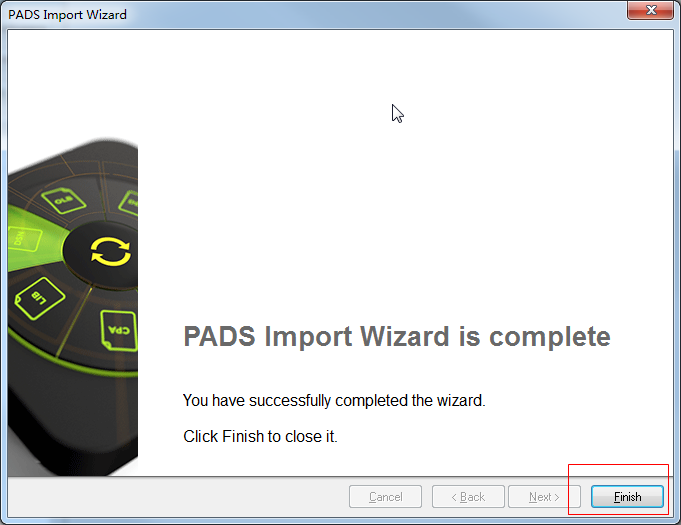Click the 'You have successfully completed' message
681x525 pixels.
point(334,400)
